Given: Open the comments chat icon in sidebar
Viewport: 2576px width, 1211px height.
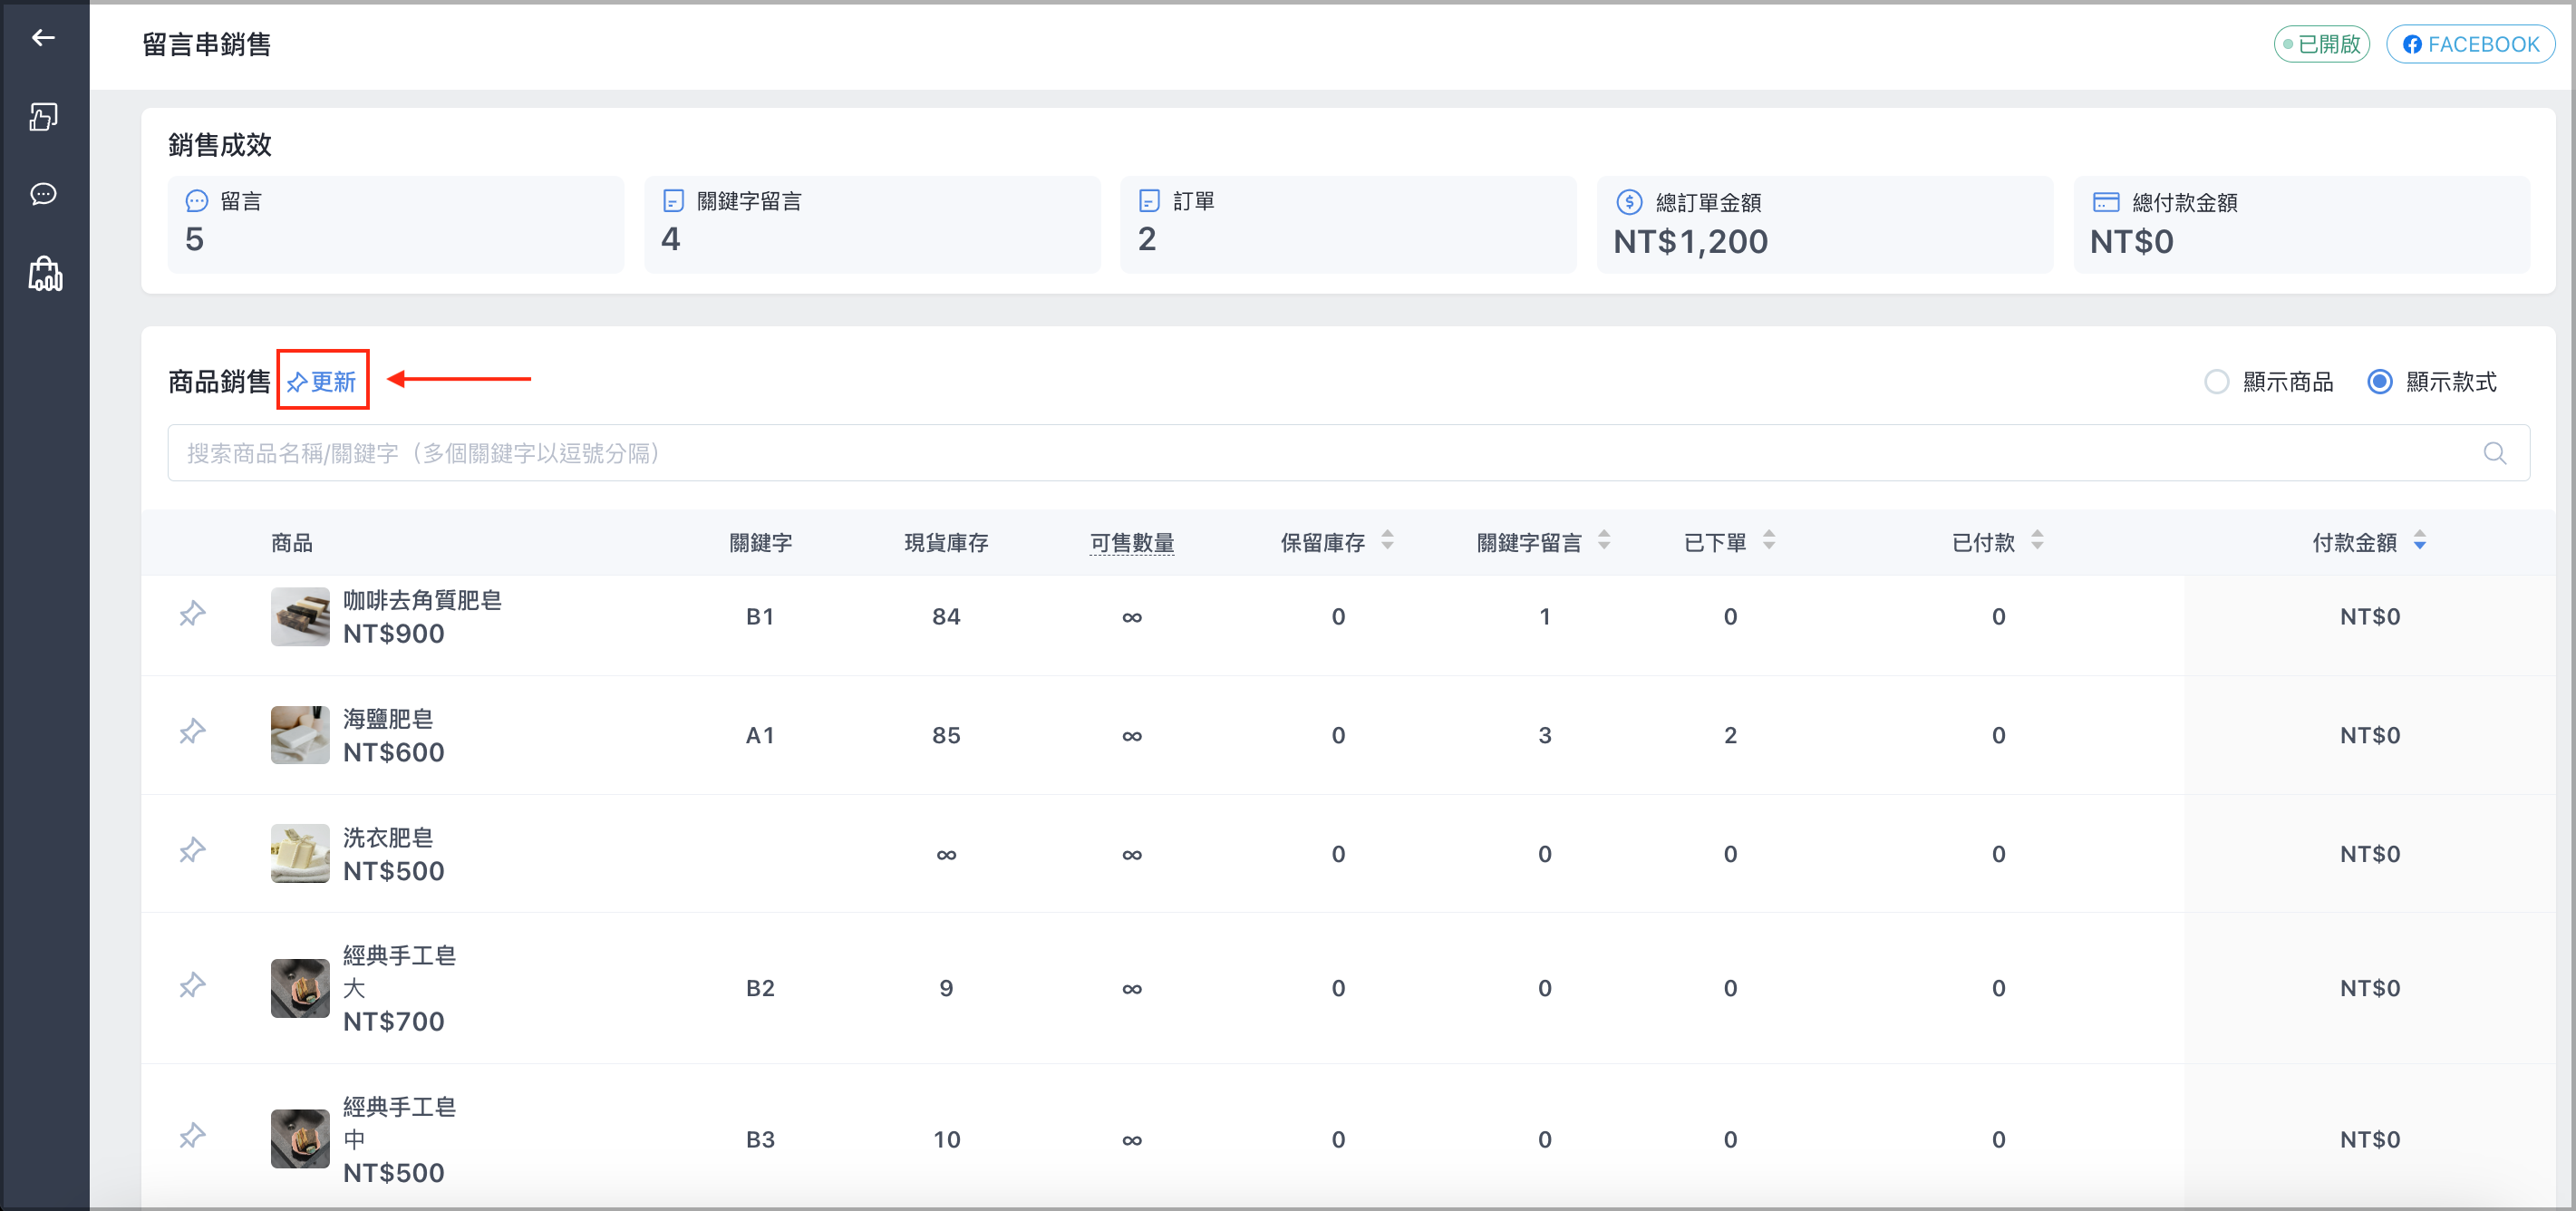Looking at the screenshot, I should tap(43, 194).
